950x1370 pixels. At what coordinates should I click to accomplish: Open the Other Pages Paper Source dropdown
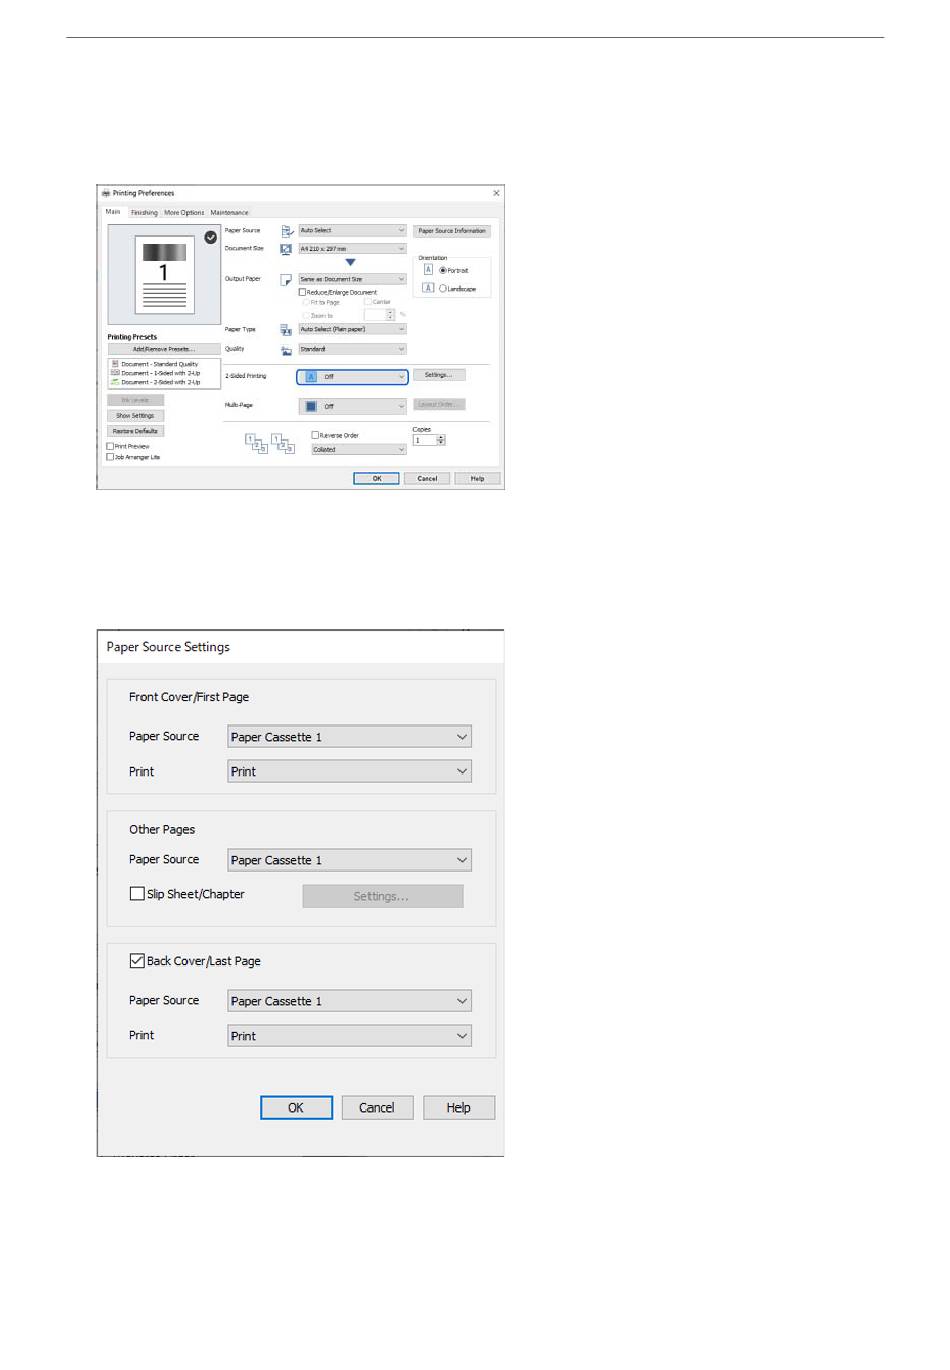click(349, 860)
